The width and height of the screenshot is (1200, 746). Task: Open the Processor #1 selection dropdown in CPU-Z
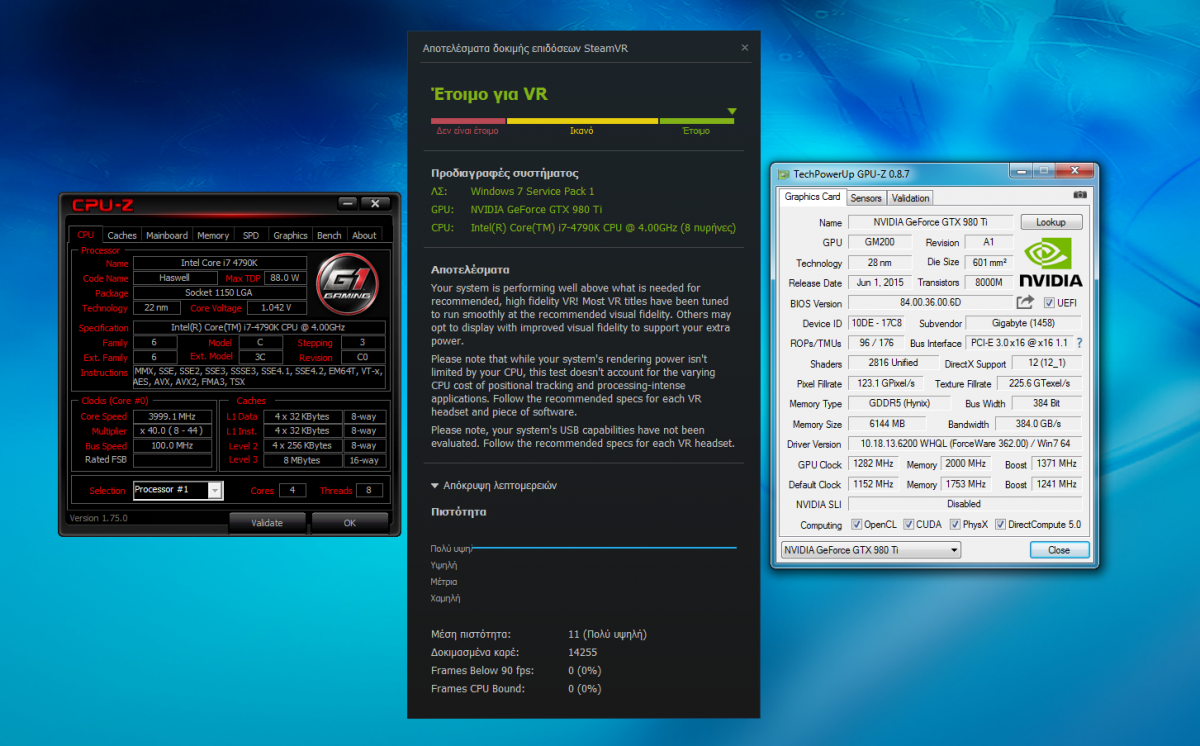pos(214,490)
